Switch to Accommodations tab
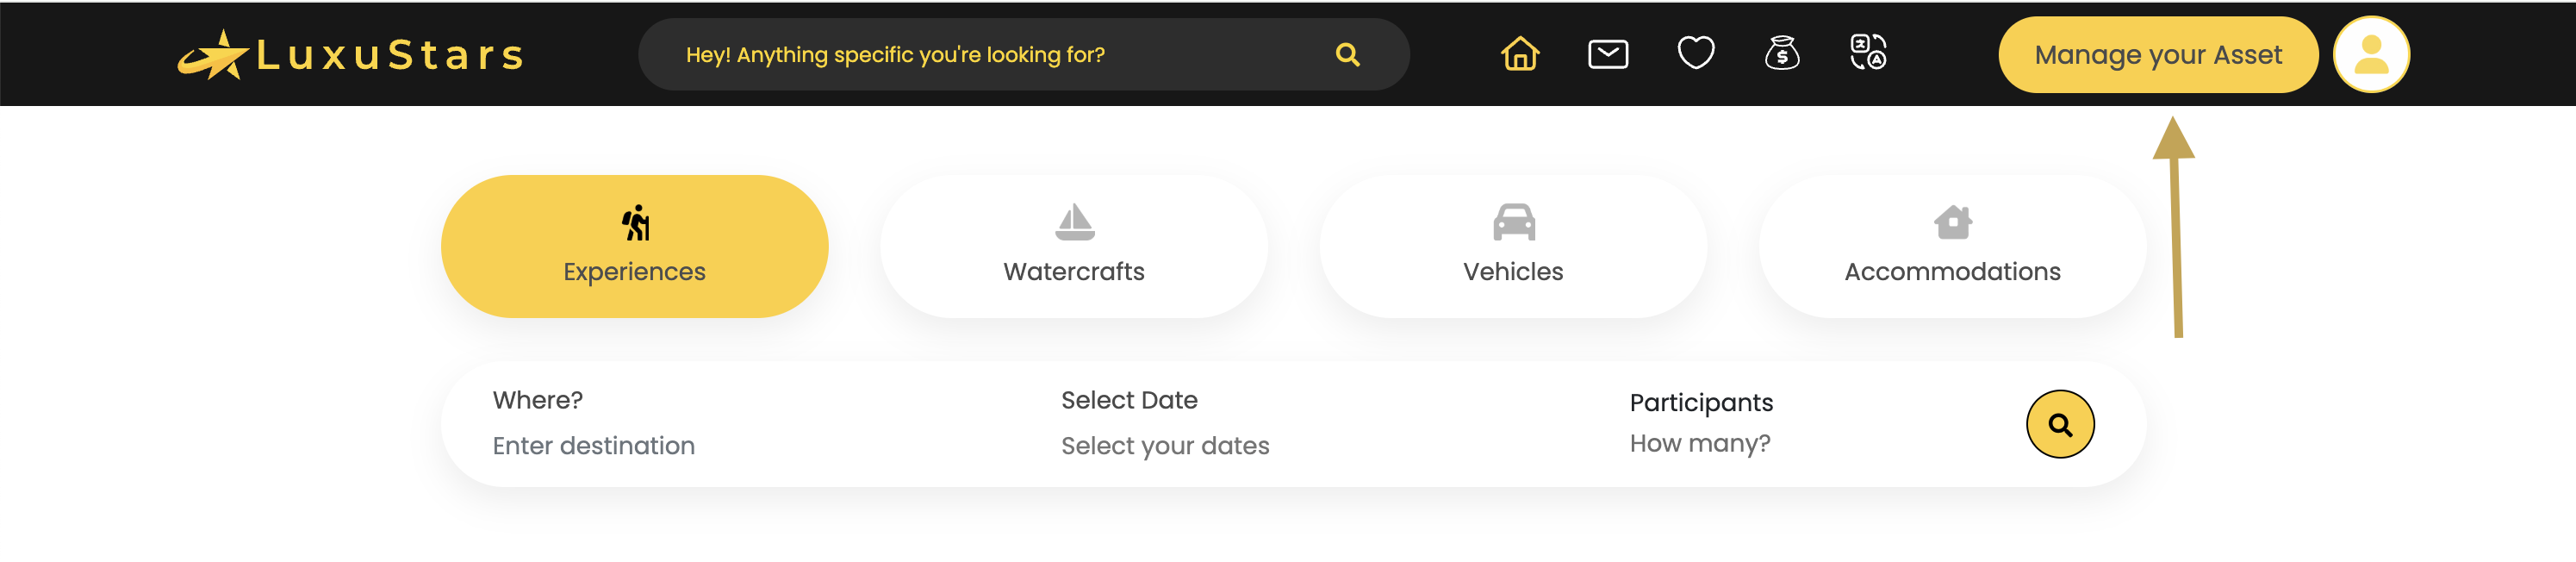 pyautogui.click(x=1951, y=246)
